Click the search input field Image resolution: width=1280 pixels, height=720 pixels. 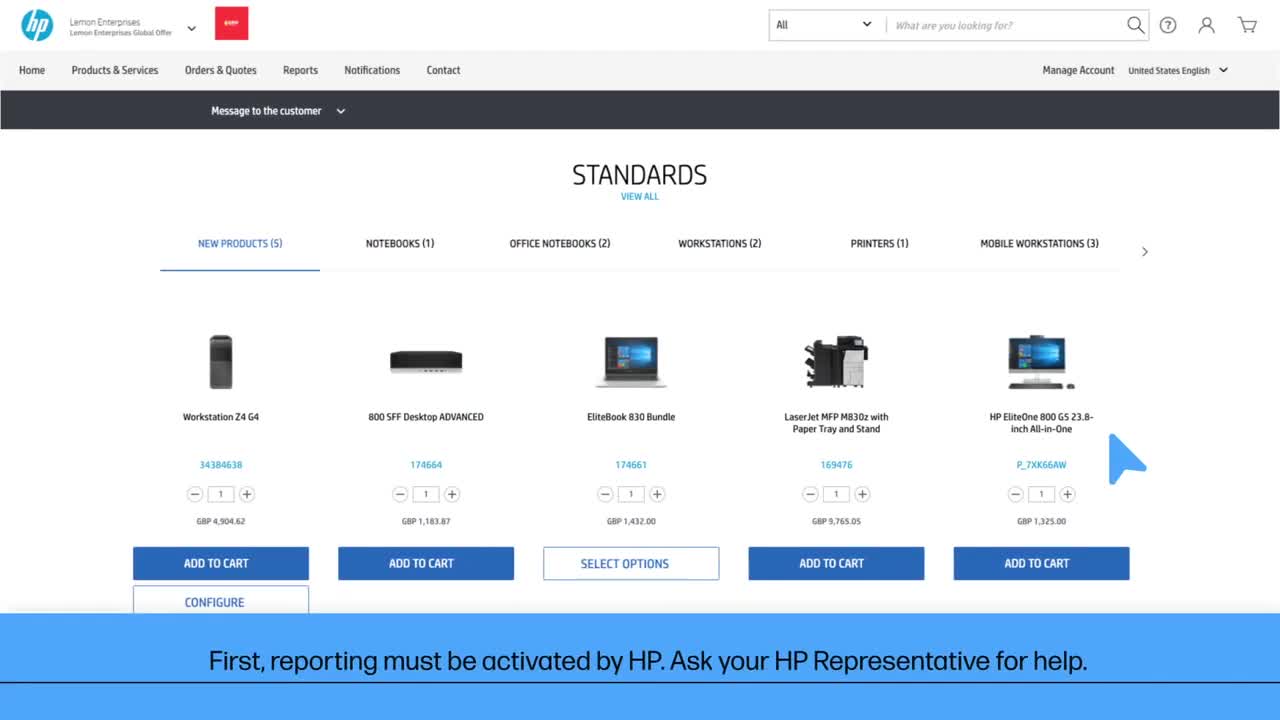(1005, 25)
